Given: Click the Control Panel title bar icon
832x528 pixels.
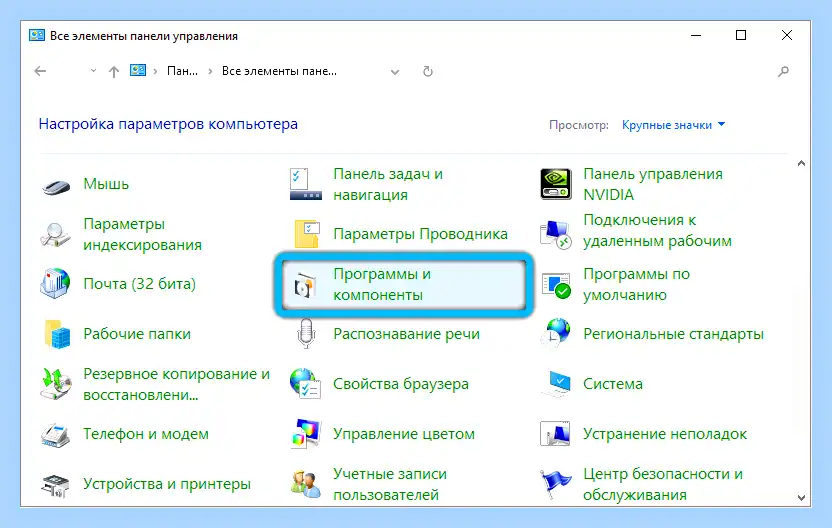Looking at the screenshot, I should point(37,36).
